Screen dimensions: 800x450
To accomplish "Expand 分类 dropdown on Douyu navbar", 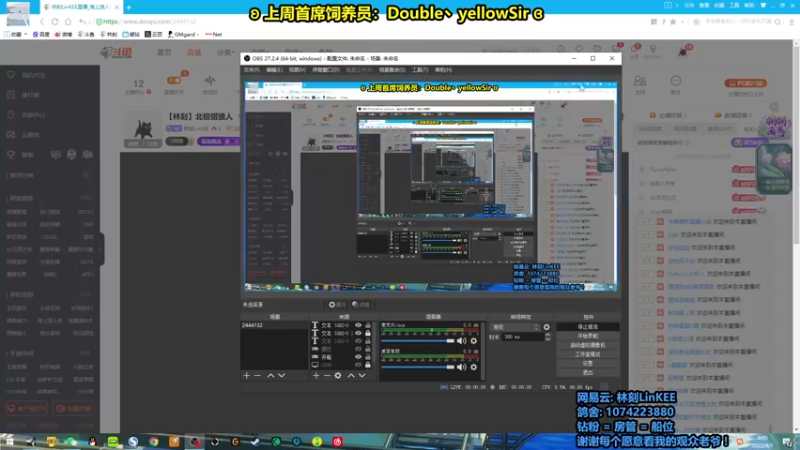I will pos(226,53).
